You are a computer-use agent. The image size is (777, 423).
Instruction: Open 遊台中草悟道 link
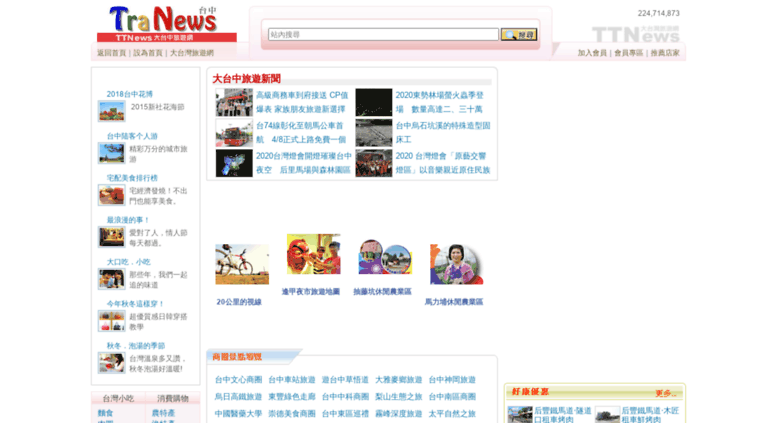[x=345, y=380]
